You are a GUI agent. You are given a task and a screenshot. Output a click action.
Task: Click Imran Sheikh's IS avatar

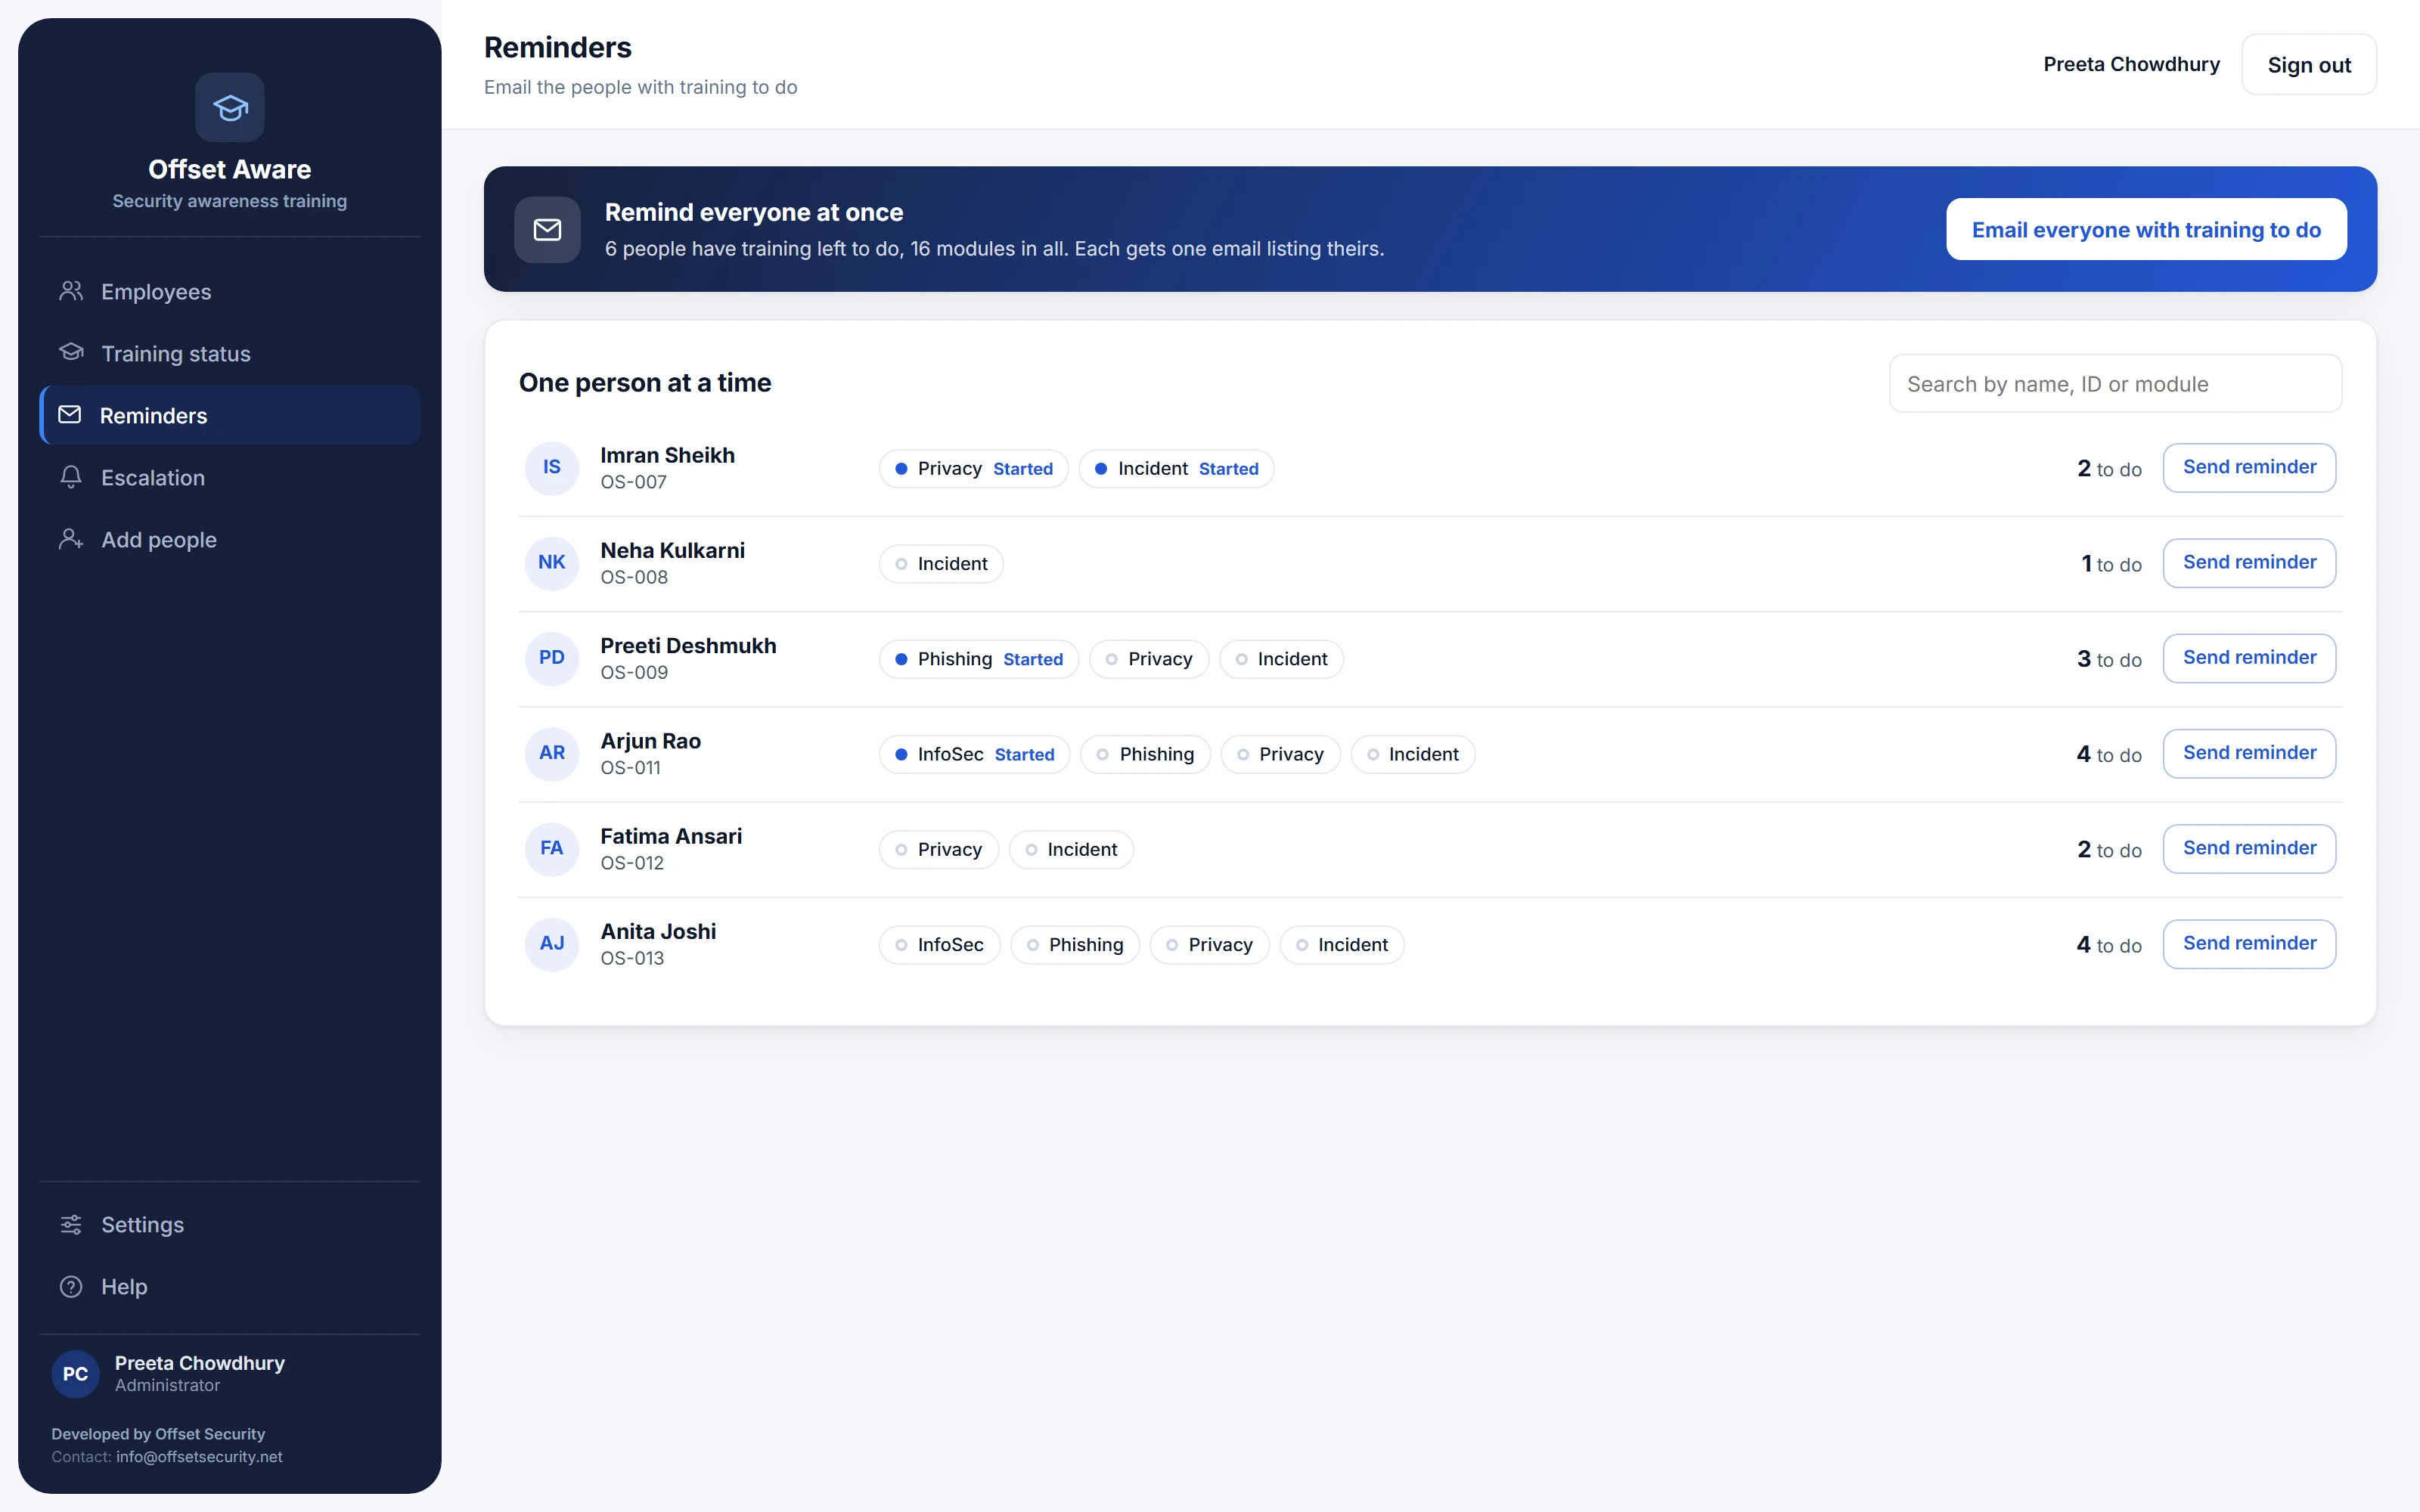pos(552,467)
